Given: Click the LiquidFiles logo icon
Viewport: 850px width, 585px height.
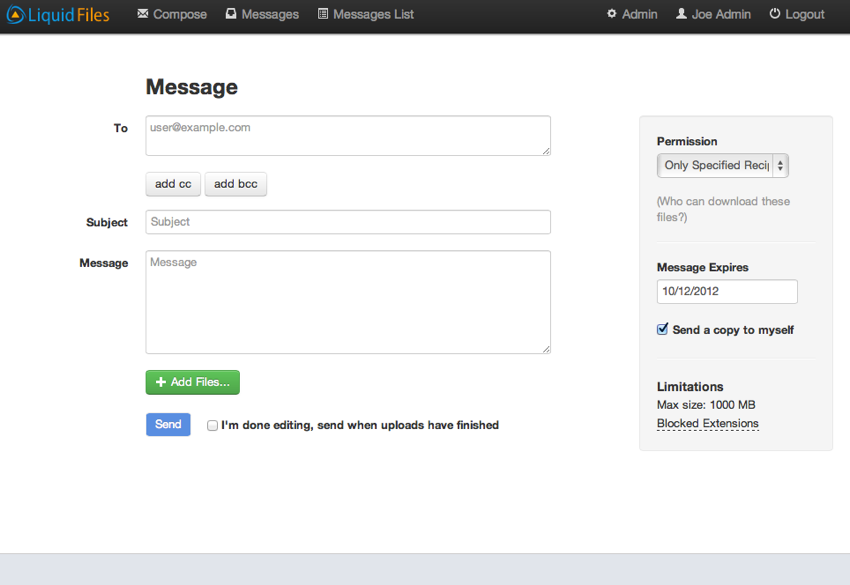Looking at the screenshot, I should tap(15, 14).
